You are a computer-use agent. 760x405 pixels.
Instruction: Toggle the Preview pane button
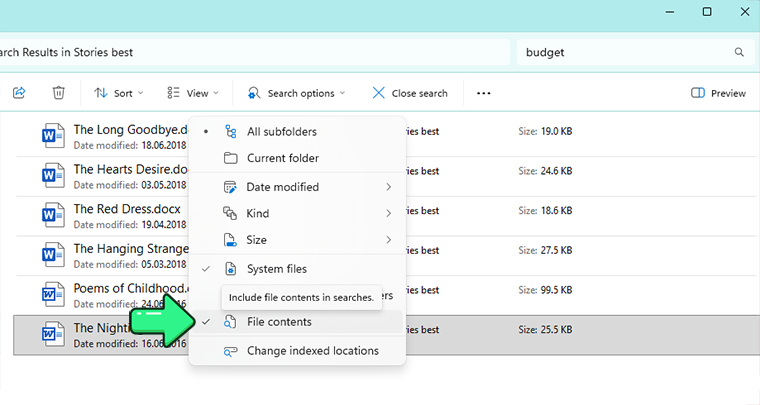click(x=718, y=93)
